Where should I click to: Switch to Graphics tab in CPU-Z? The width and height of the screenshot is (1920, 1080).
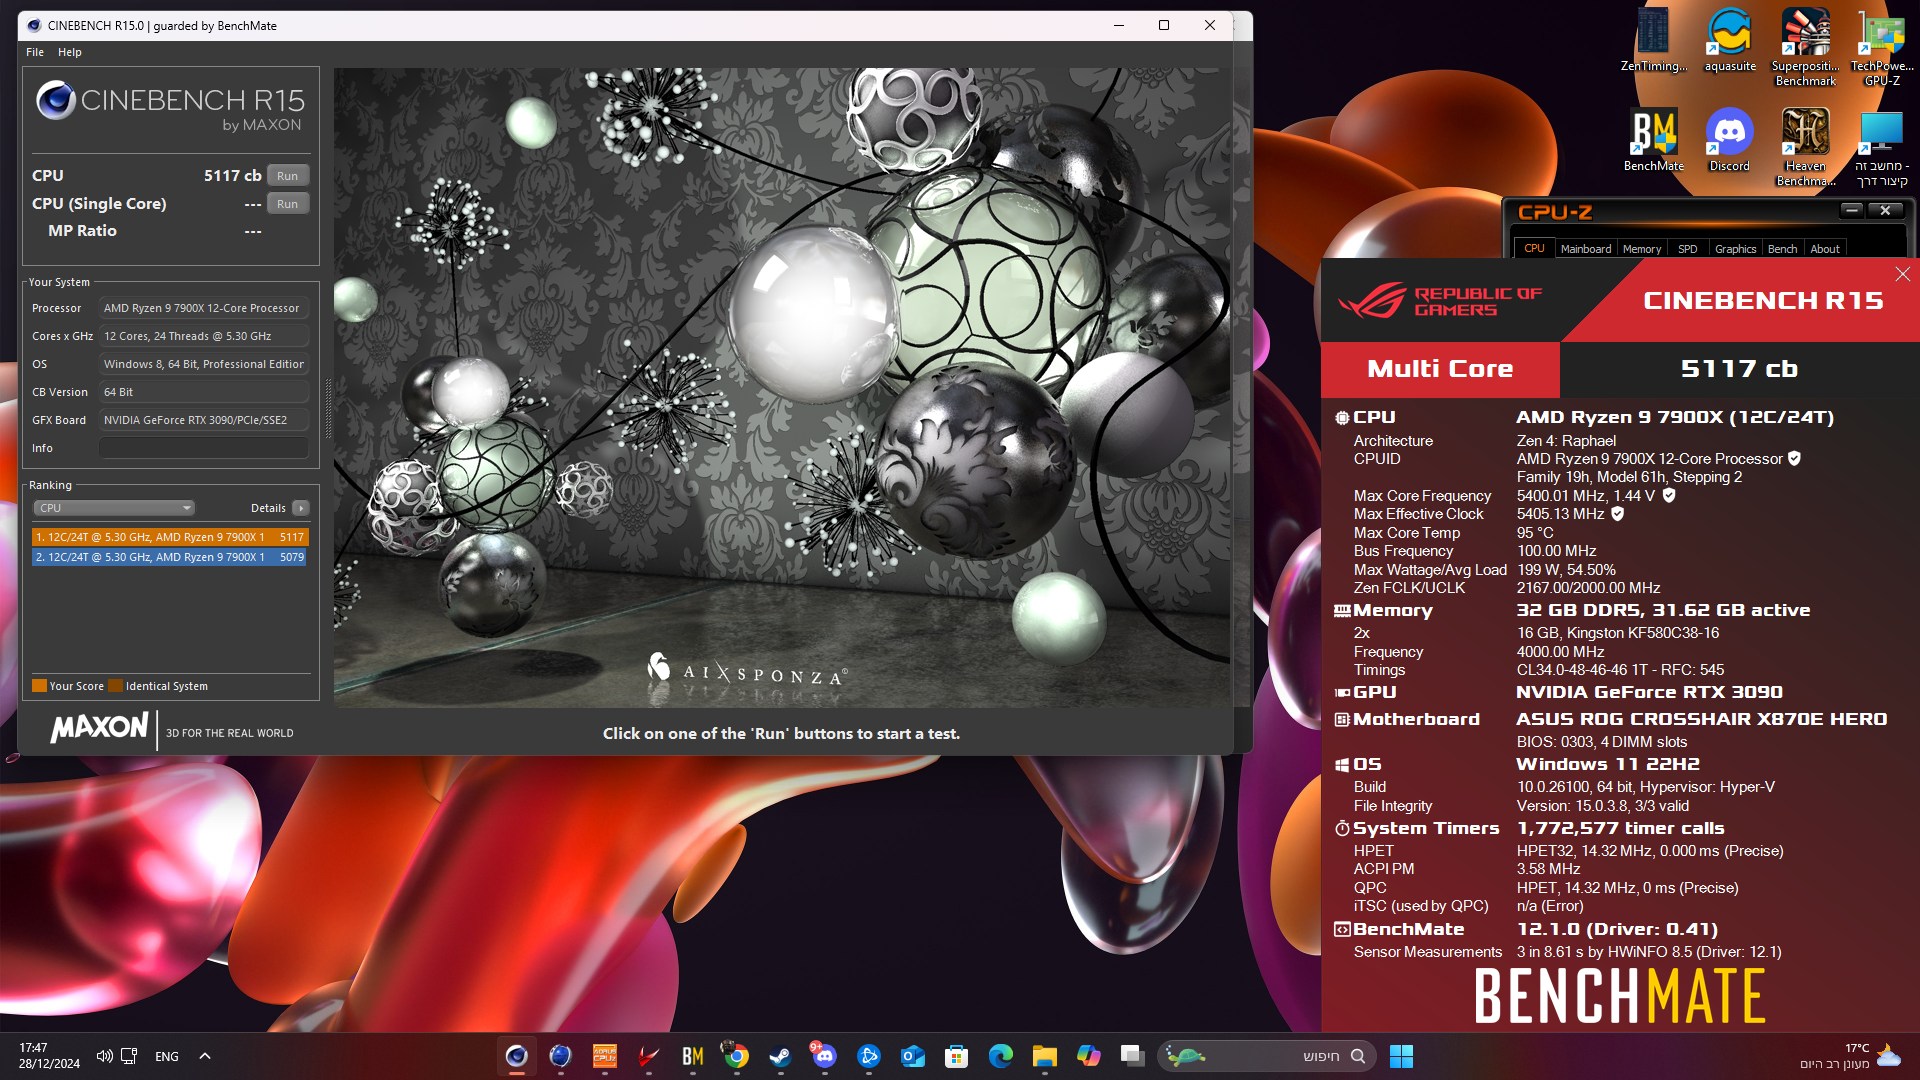click(1735, 249)
